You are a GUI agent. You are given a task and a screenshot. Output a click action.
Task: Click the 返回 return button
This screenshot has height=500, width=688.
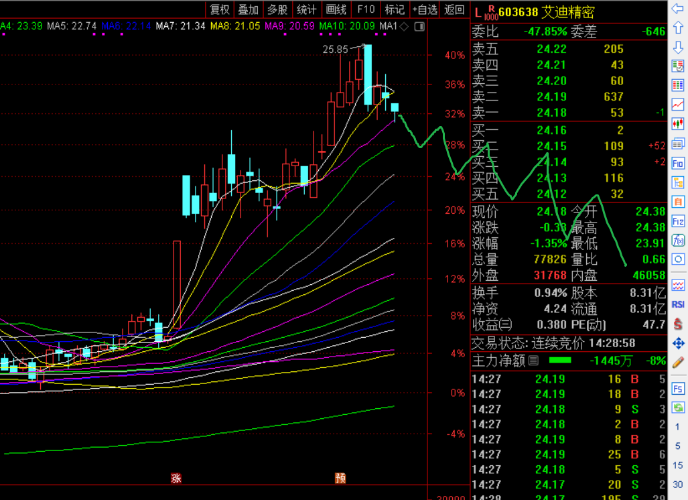click(455, 9)
